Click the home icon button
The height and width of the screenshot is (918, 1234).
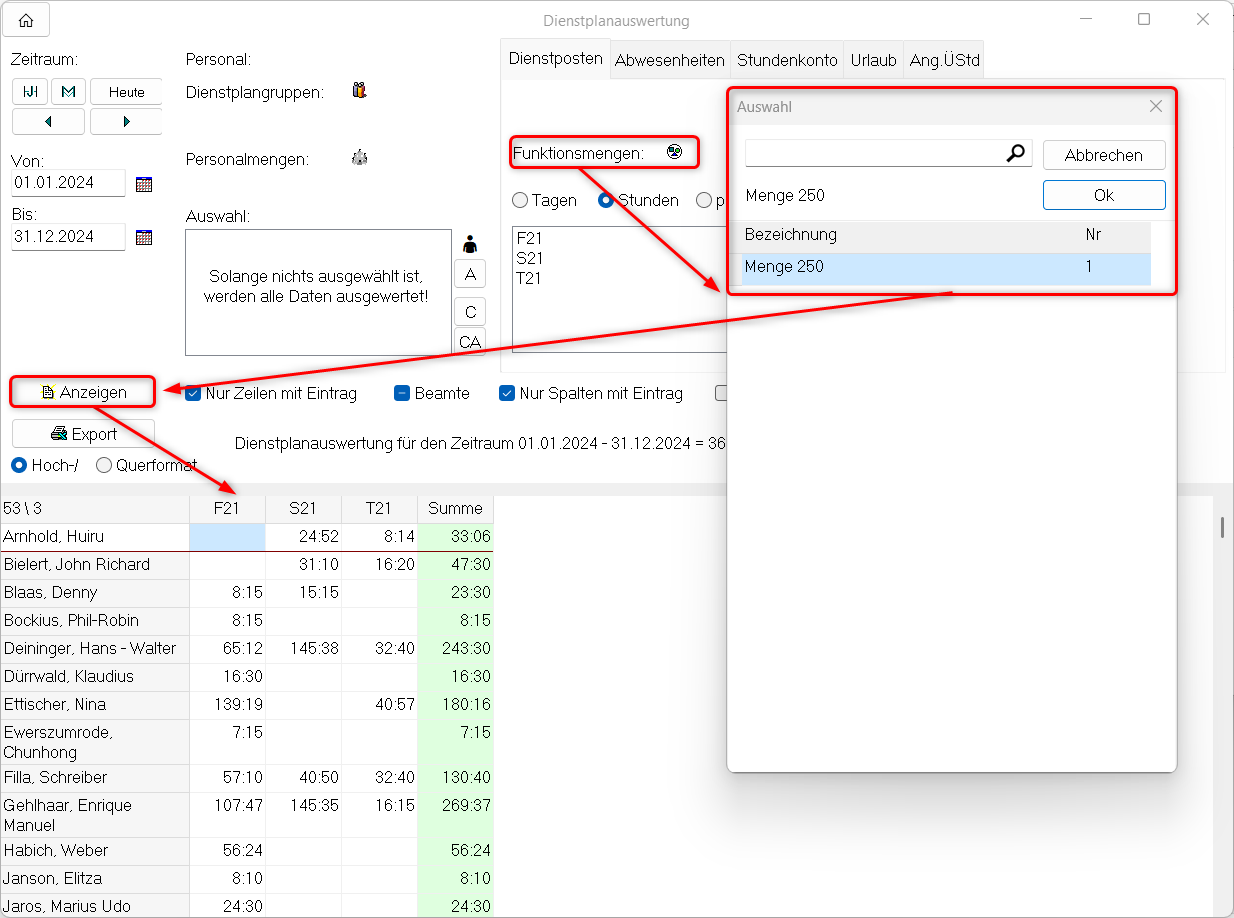[x=26, y=20]
